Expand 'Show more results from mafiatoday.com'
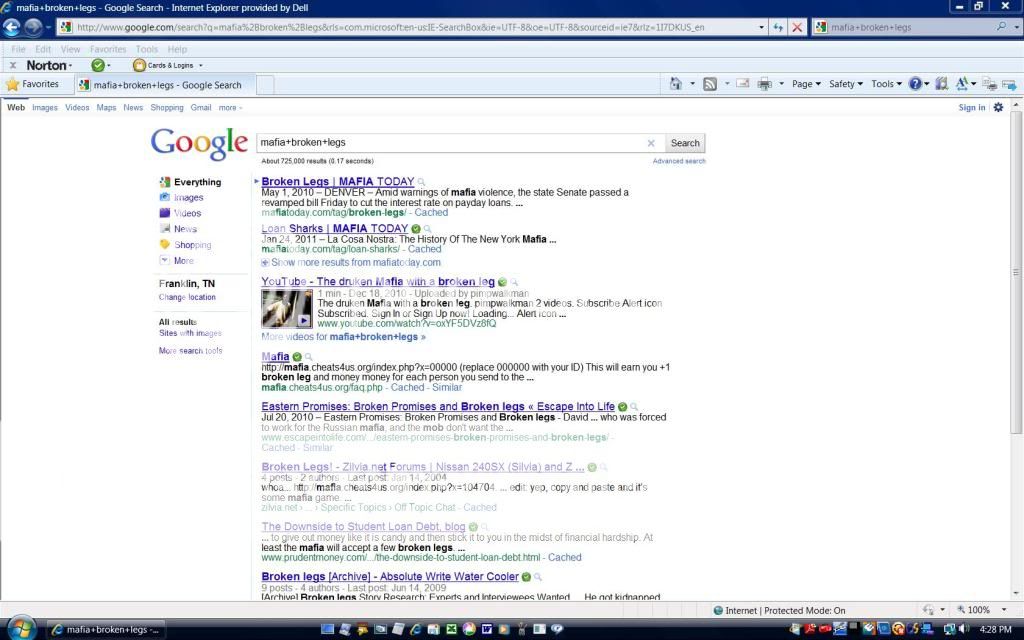This screenshot has height=640, width=1024. coord(351,263)
